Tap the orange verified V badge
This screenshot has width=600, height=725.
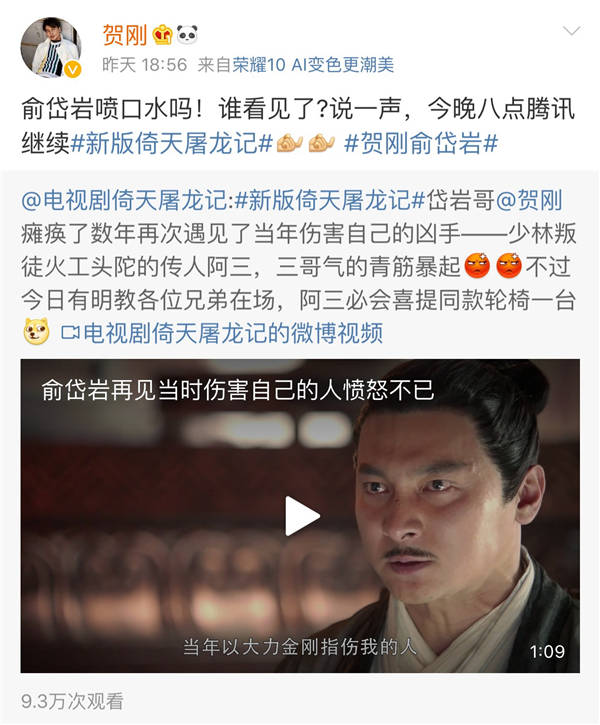72,69
